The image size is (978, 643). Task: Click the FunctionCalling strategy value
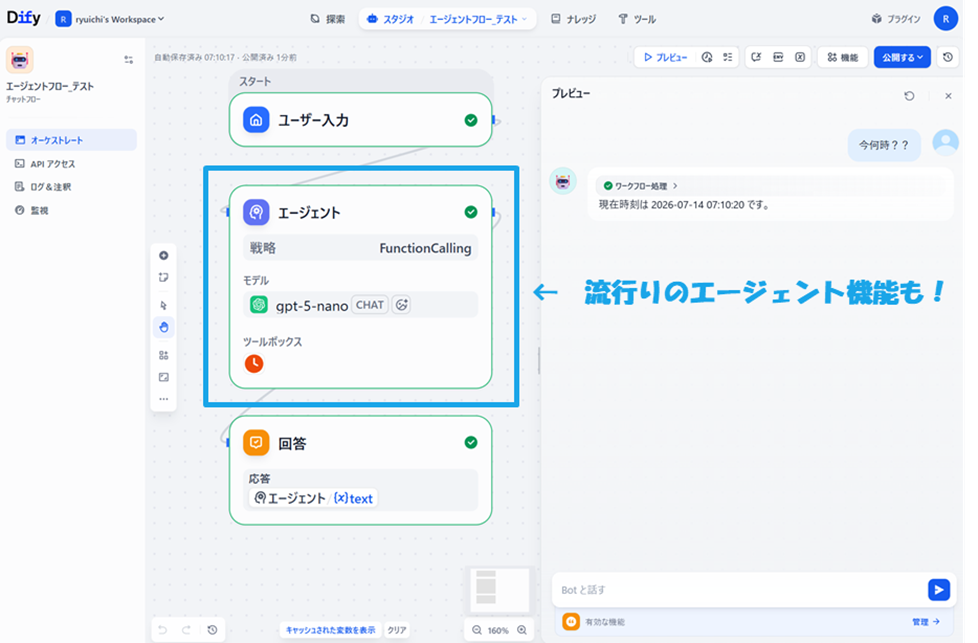pos(425,248)
